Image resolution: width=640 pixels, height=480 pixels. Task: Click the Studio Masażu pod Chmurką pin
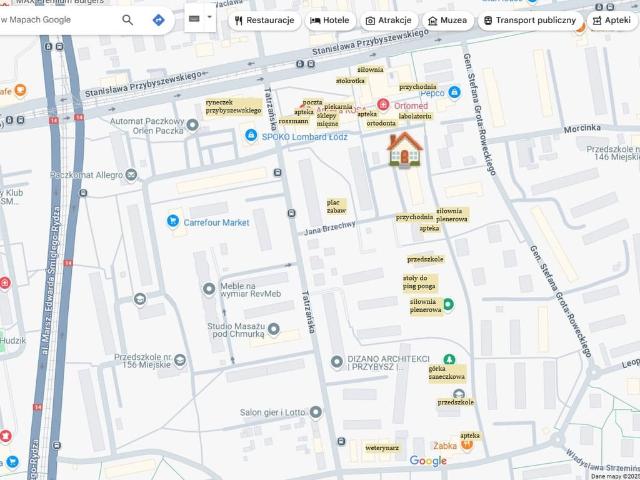click(273, 329)
